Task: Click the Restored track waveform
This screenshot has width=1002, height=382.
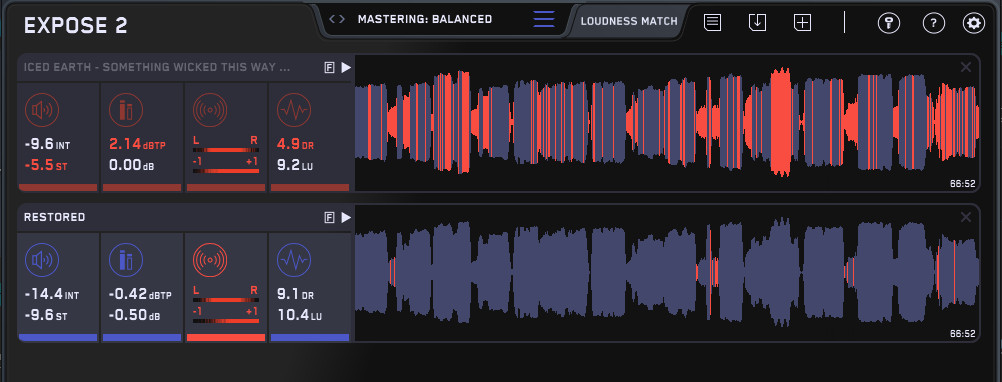Action: pos(667,273)
